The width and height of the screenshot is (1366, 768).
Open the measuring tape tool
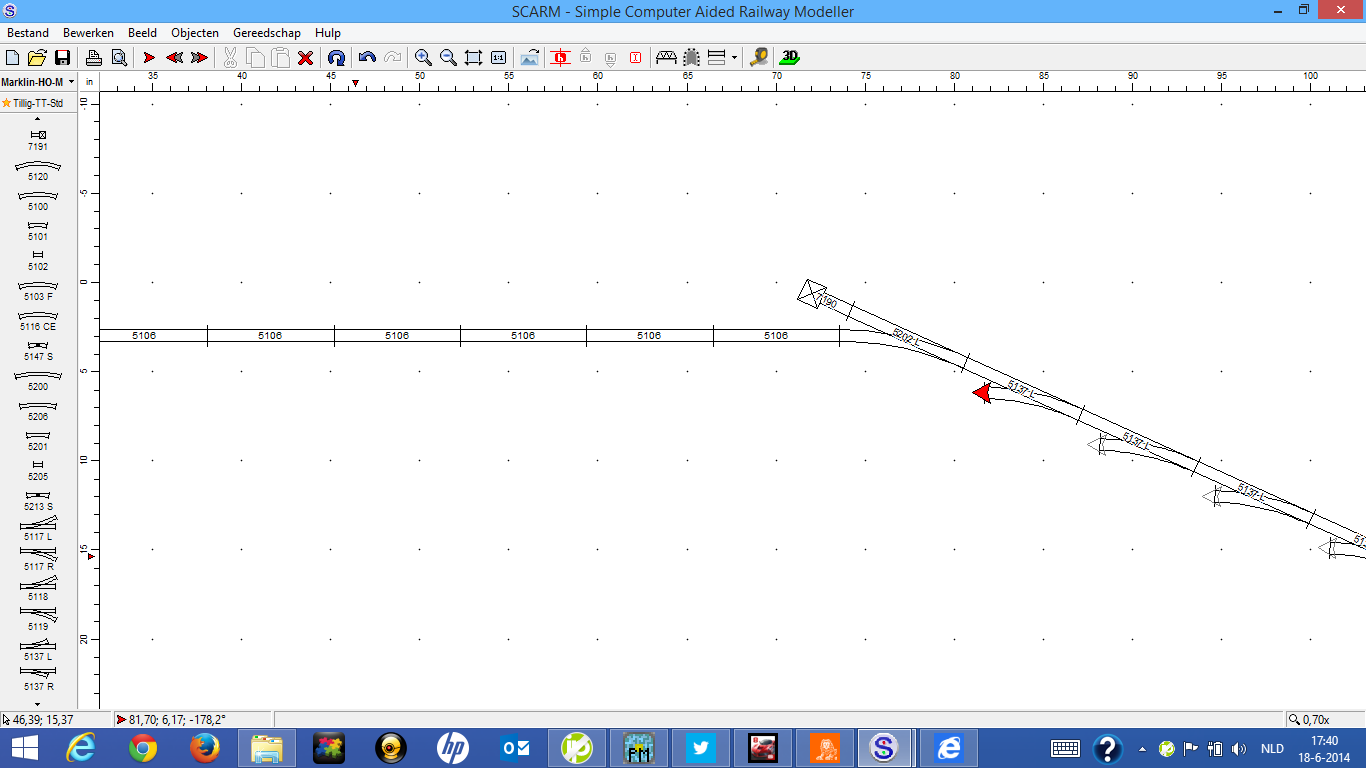759,58
